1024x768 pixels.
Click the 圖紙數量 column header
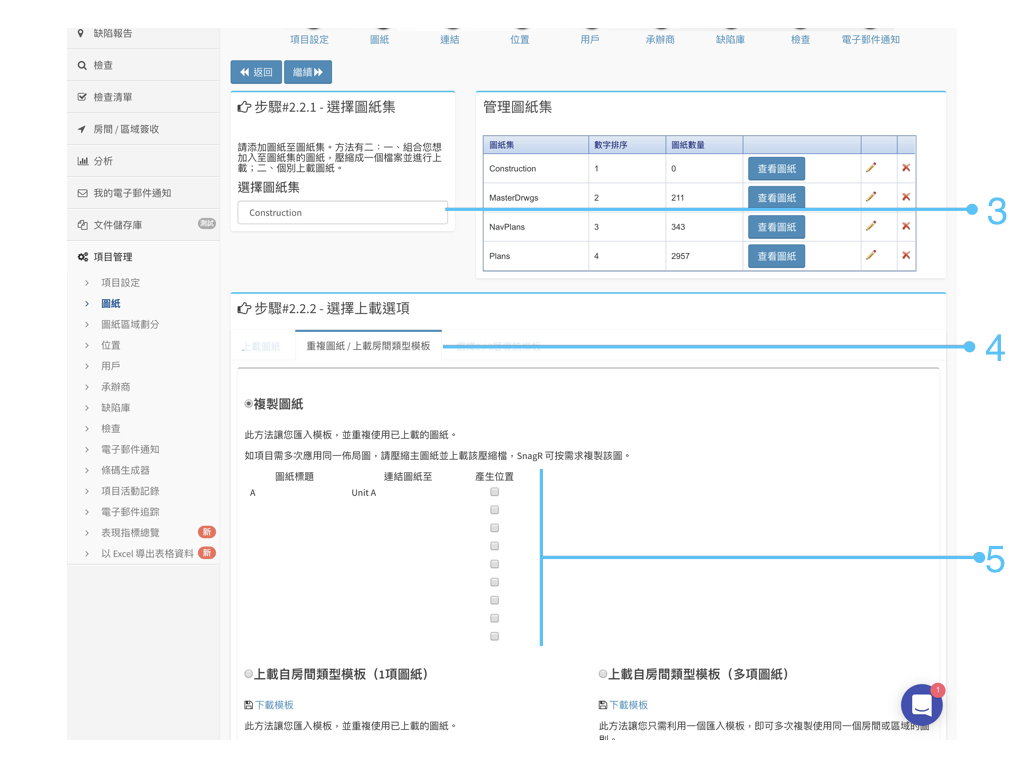point(688,145)
